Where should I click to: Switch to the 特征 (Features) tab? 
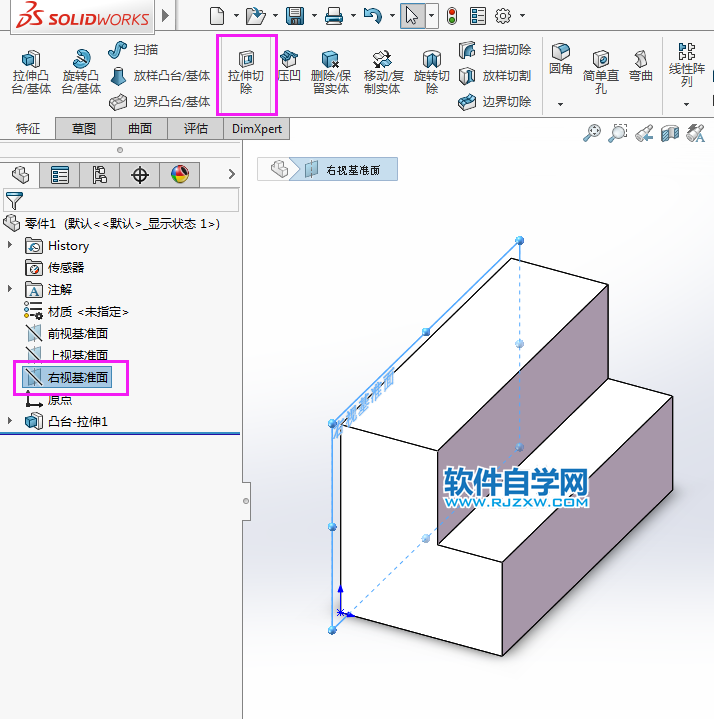coord(28,128)
